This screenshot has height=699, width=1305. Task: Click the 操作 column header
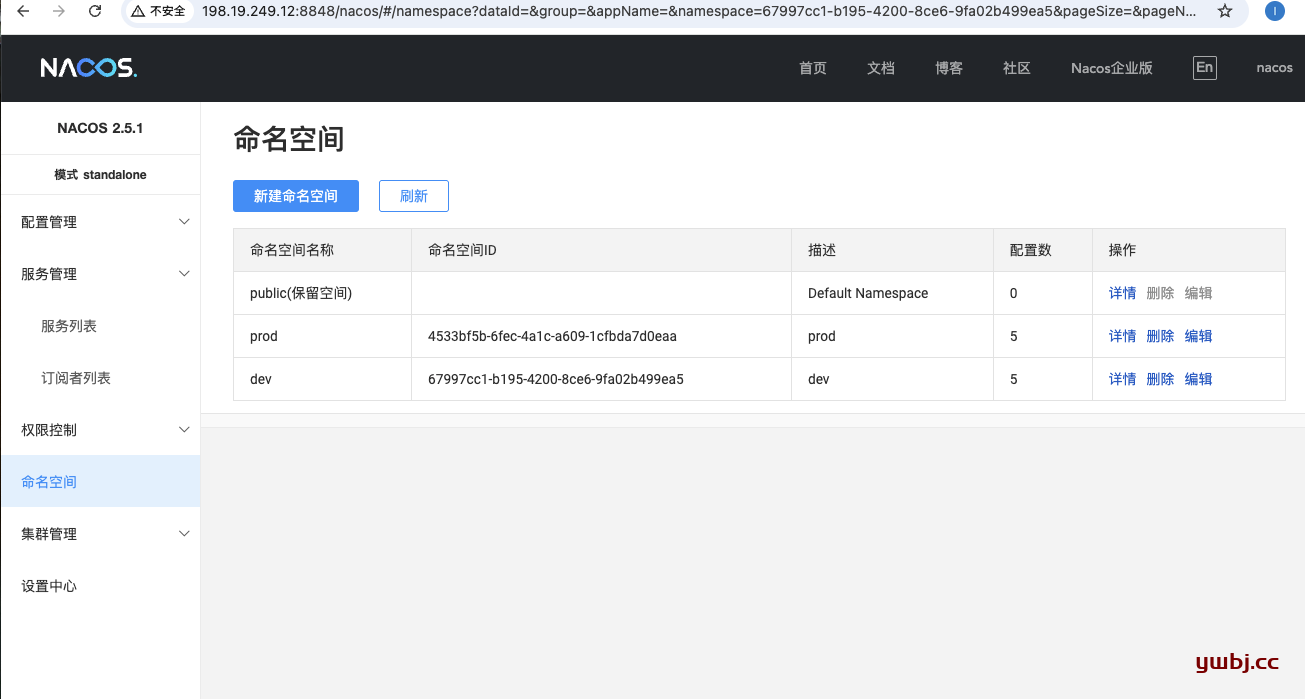click(1189, 250)
